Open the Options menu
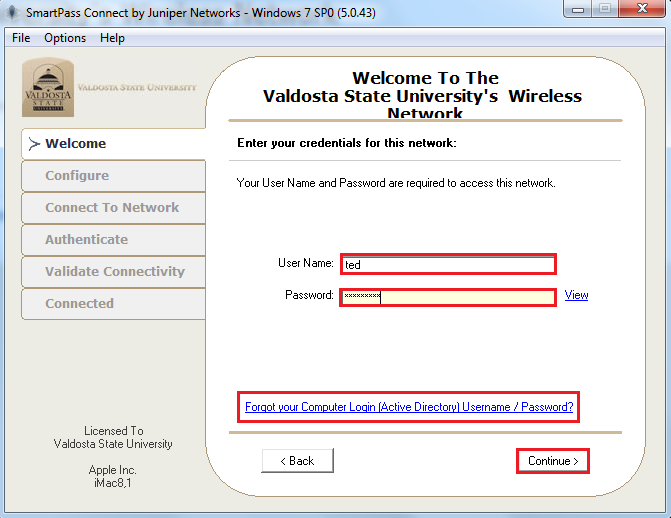 coord(65,38)
